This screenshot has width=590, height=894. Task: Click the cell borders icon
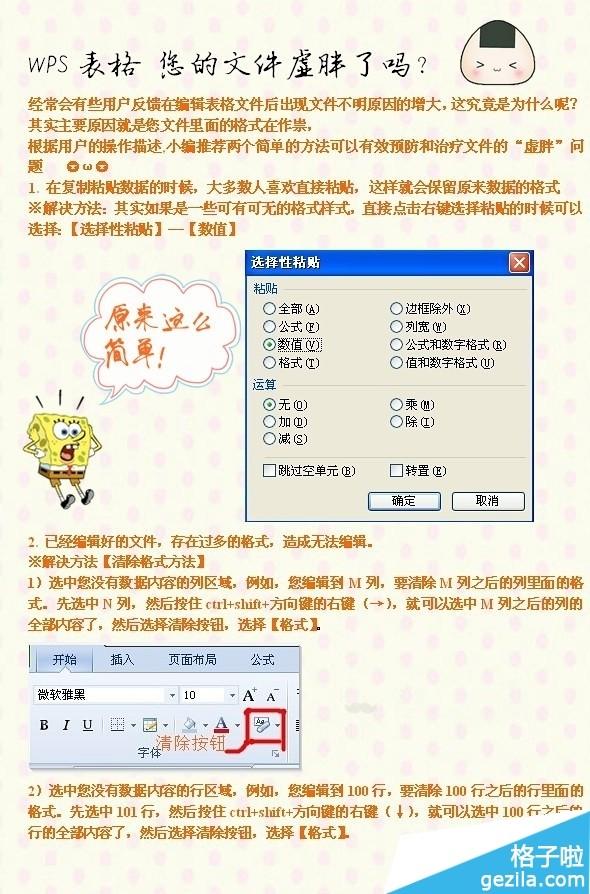tap(117, 725)
